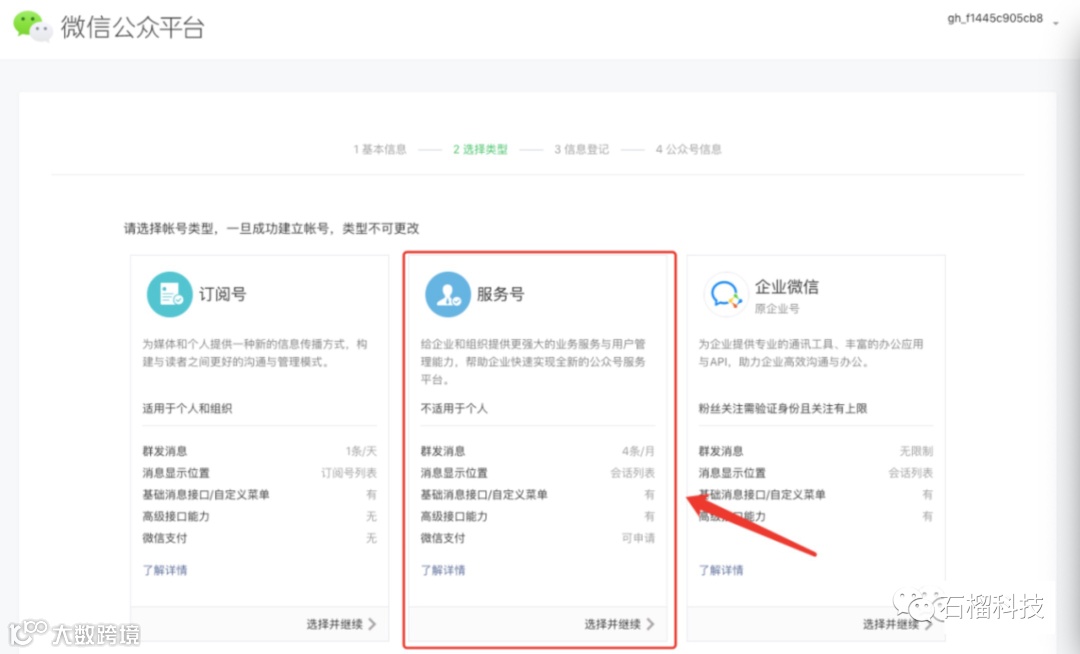Click 消息显示位置 label in 服务号 card

coord(454,473)
